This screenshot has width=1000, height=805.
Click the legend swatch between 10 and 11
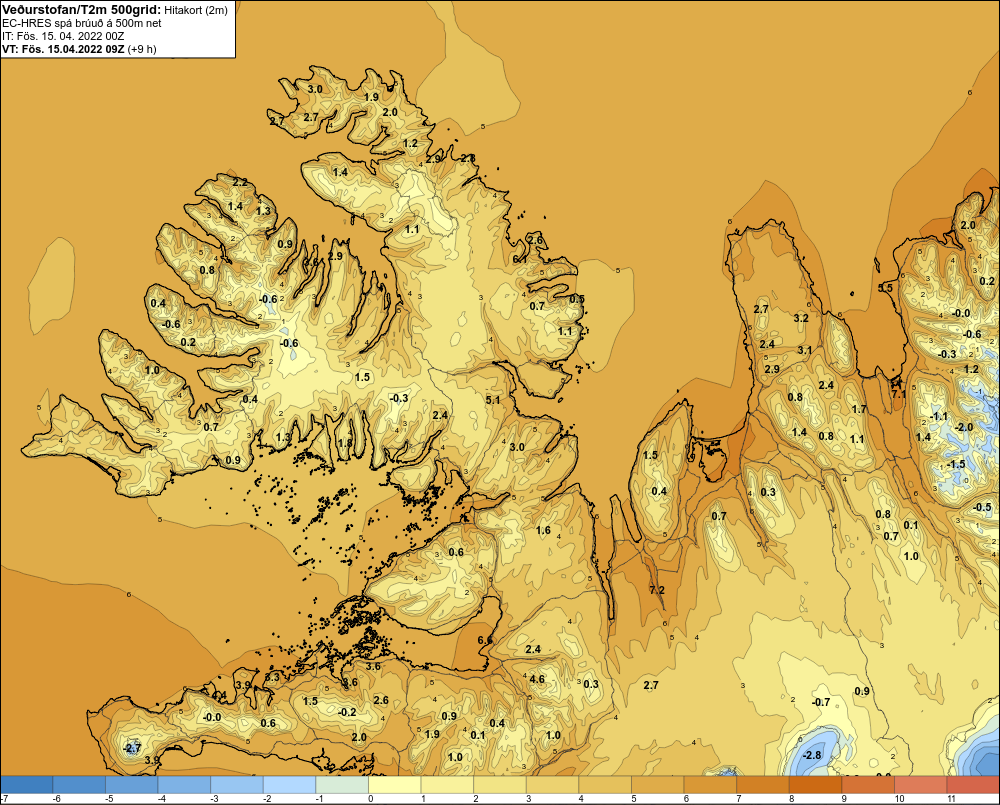(921, 785)
